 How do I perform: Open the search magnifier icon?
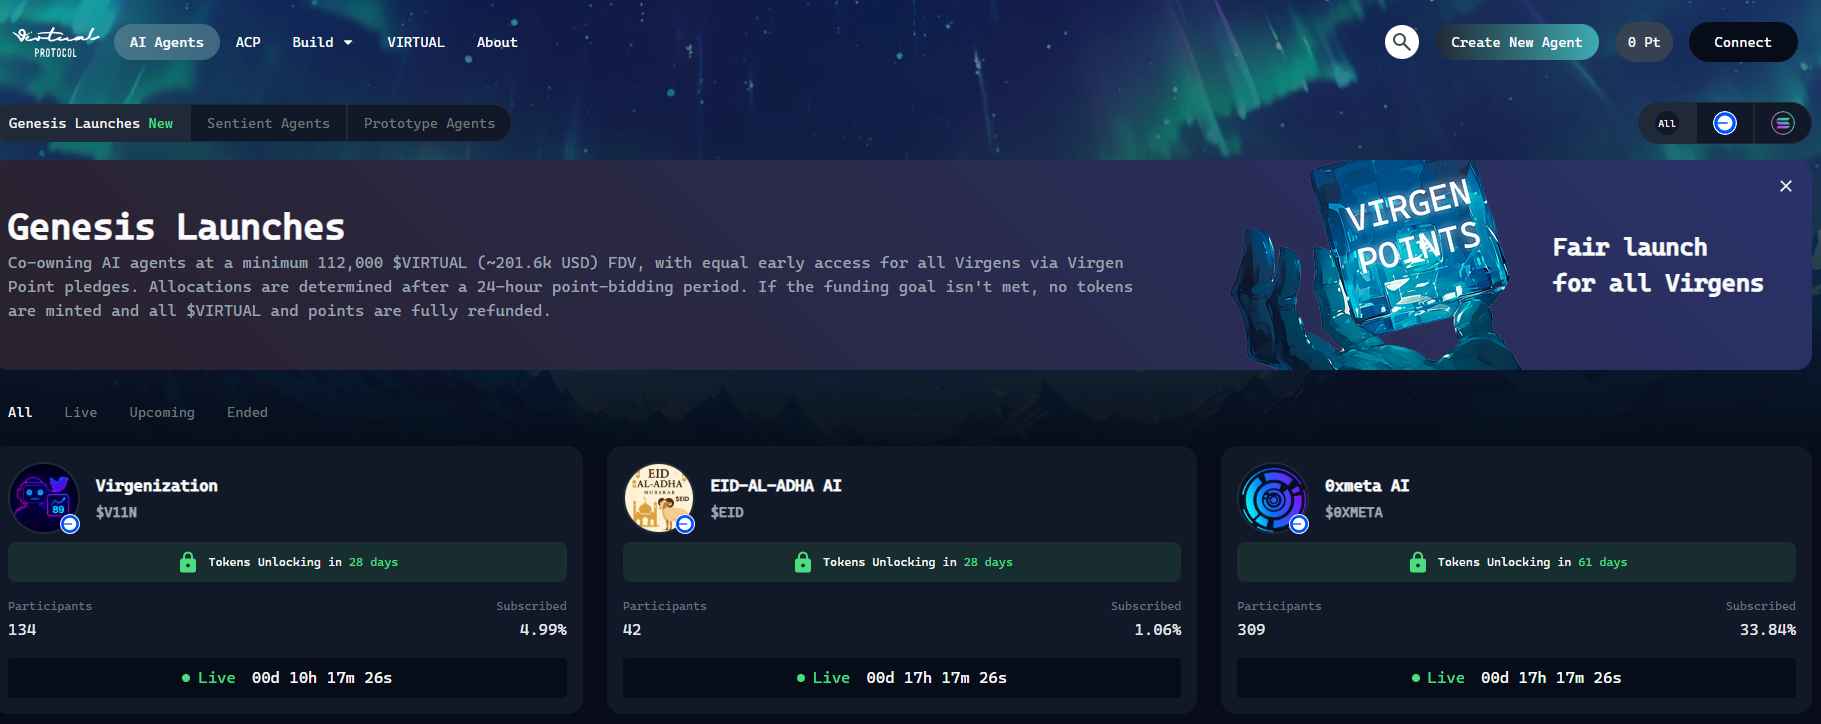point(1401,42)
